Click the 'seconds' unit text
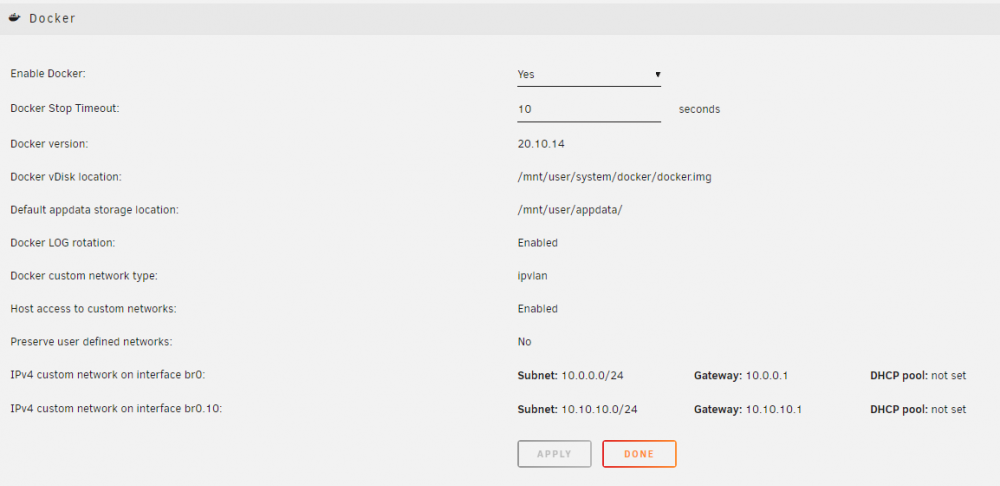The height and width of the screenshot is (486, 1000). [699, 109]
